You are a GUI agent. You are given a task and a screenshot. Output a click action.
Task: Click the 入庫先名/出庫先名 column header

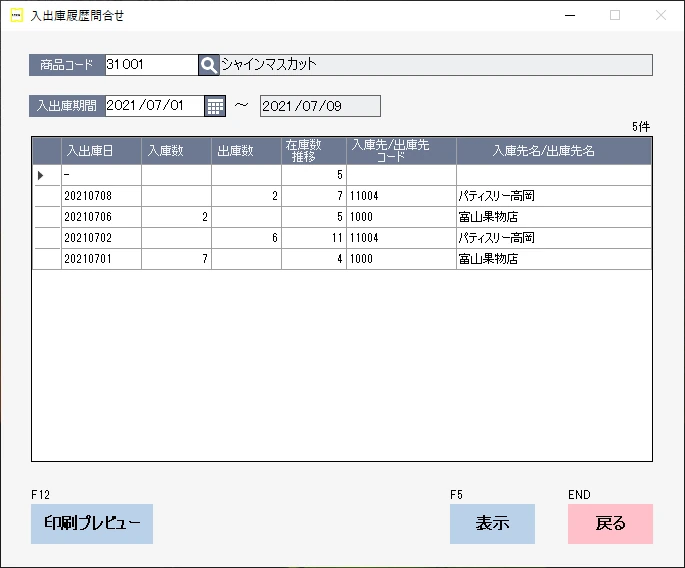point(553,151)
